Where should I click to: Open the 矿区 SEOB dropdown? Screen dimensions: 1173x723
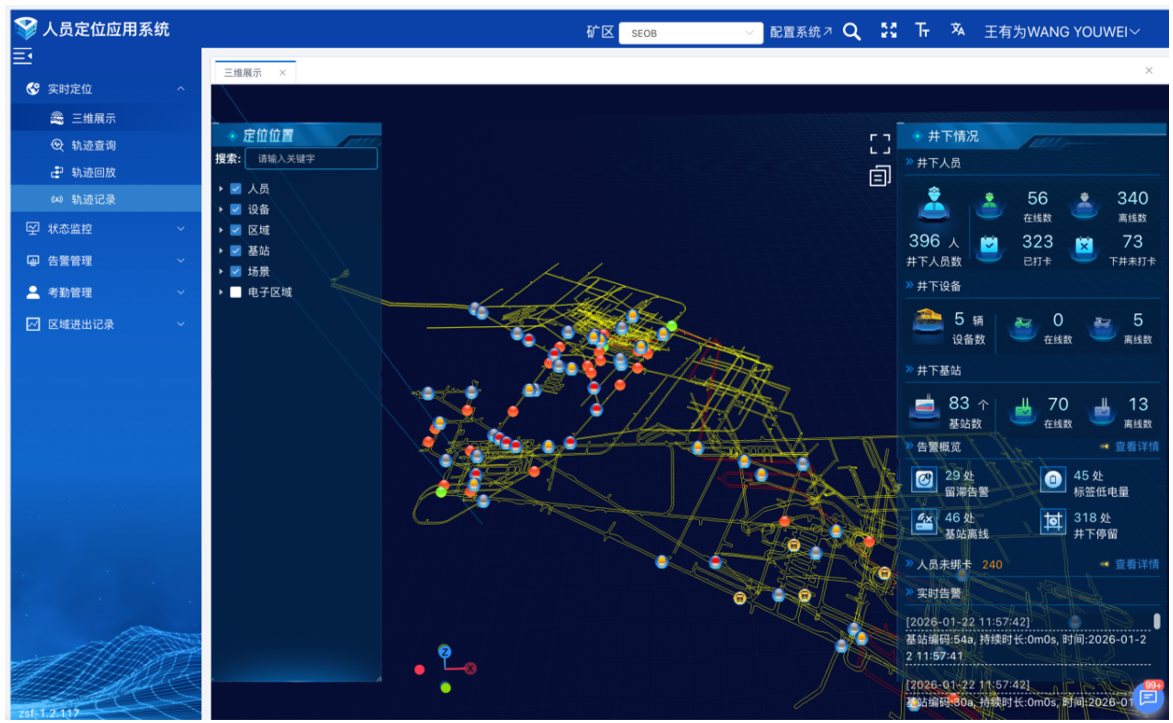[x=690, y=33]
